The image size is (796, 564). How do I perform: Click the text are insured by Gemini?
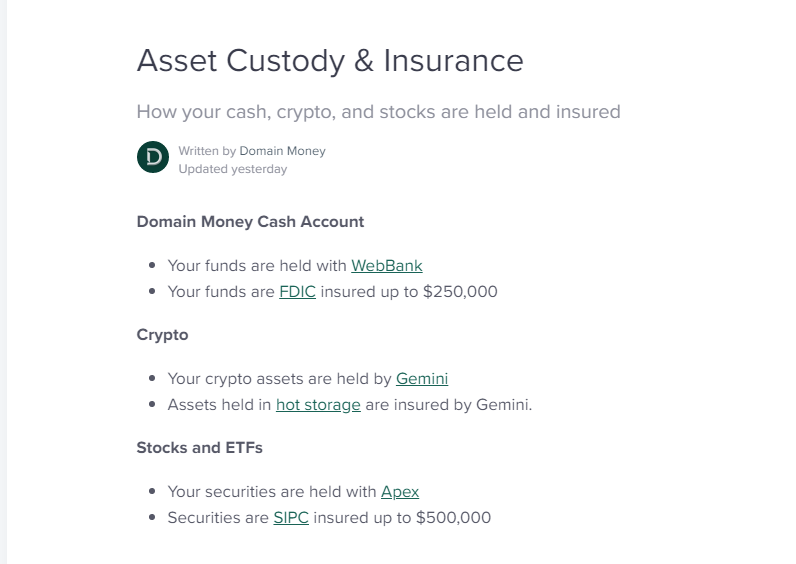tap(448, 405)
